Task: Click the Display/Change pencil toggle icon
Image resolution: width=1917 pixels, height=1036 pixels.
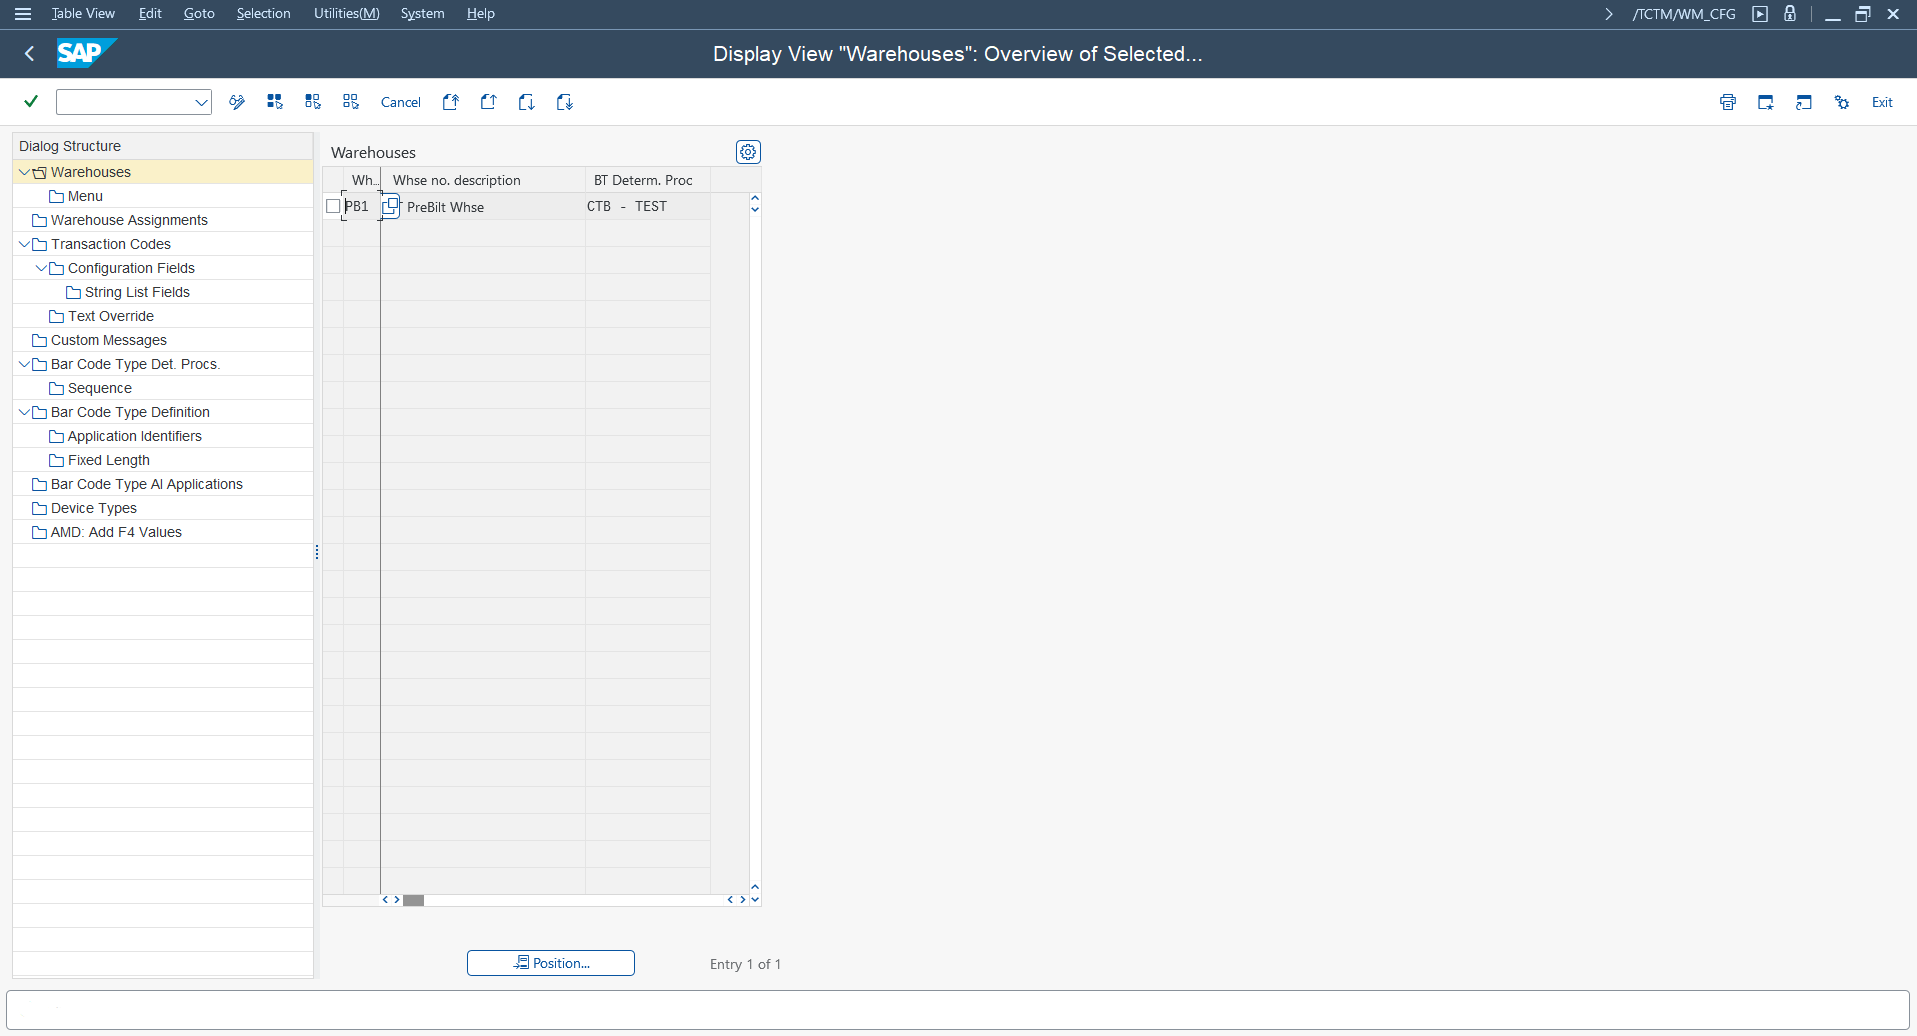Action: 237,102
